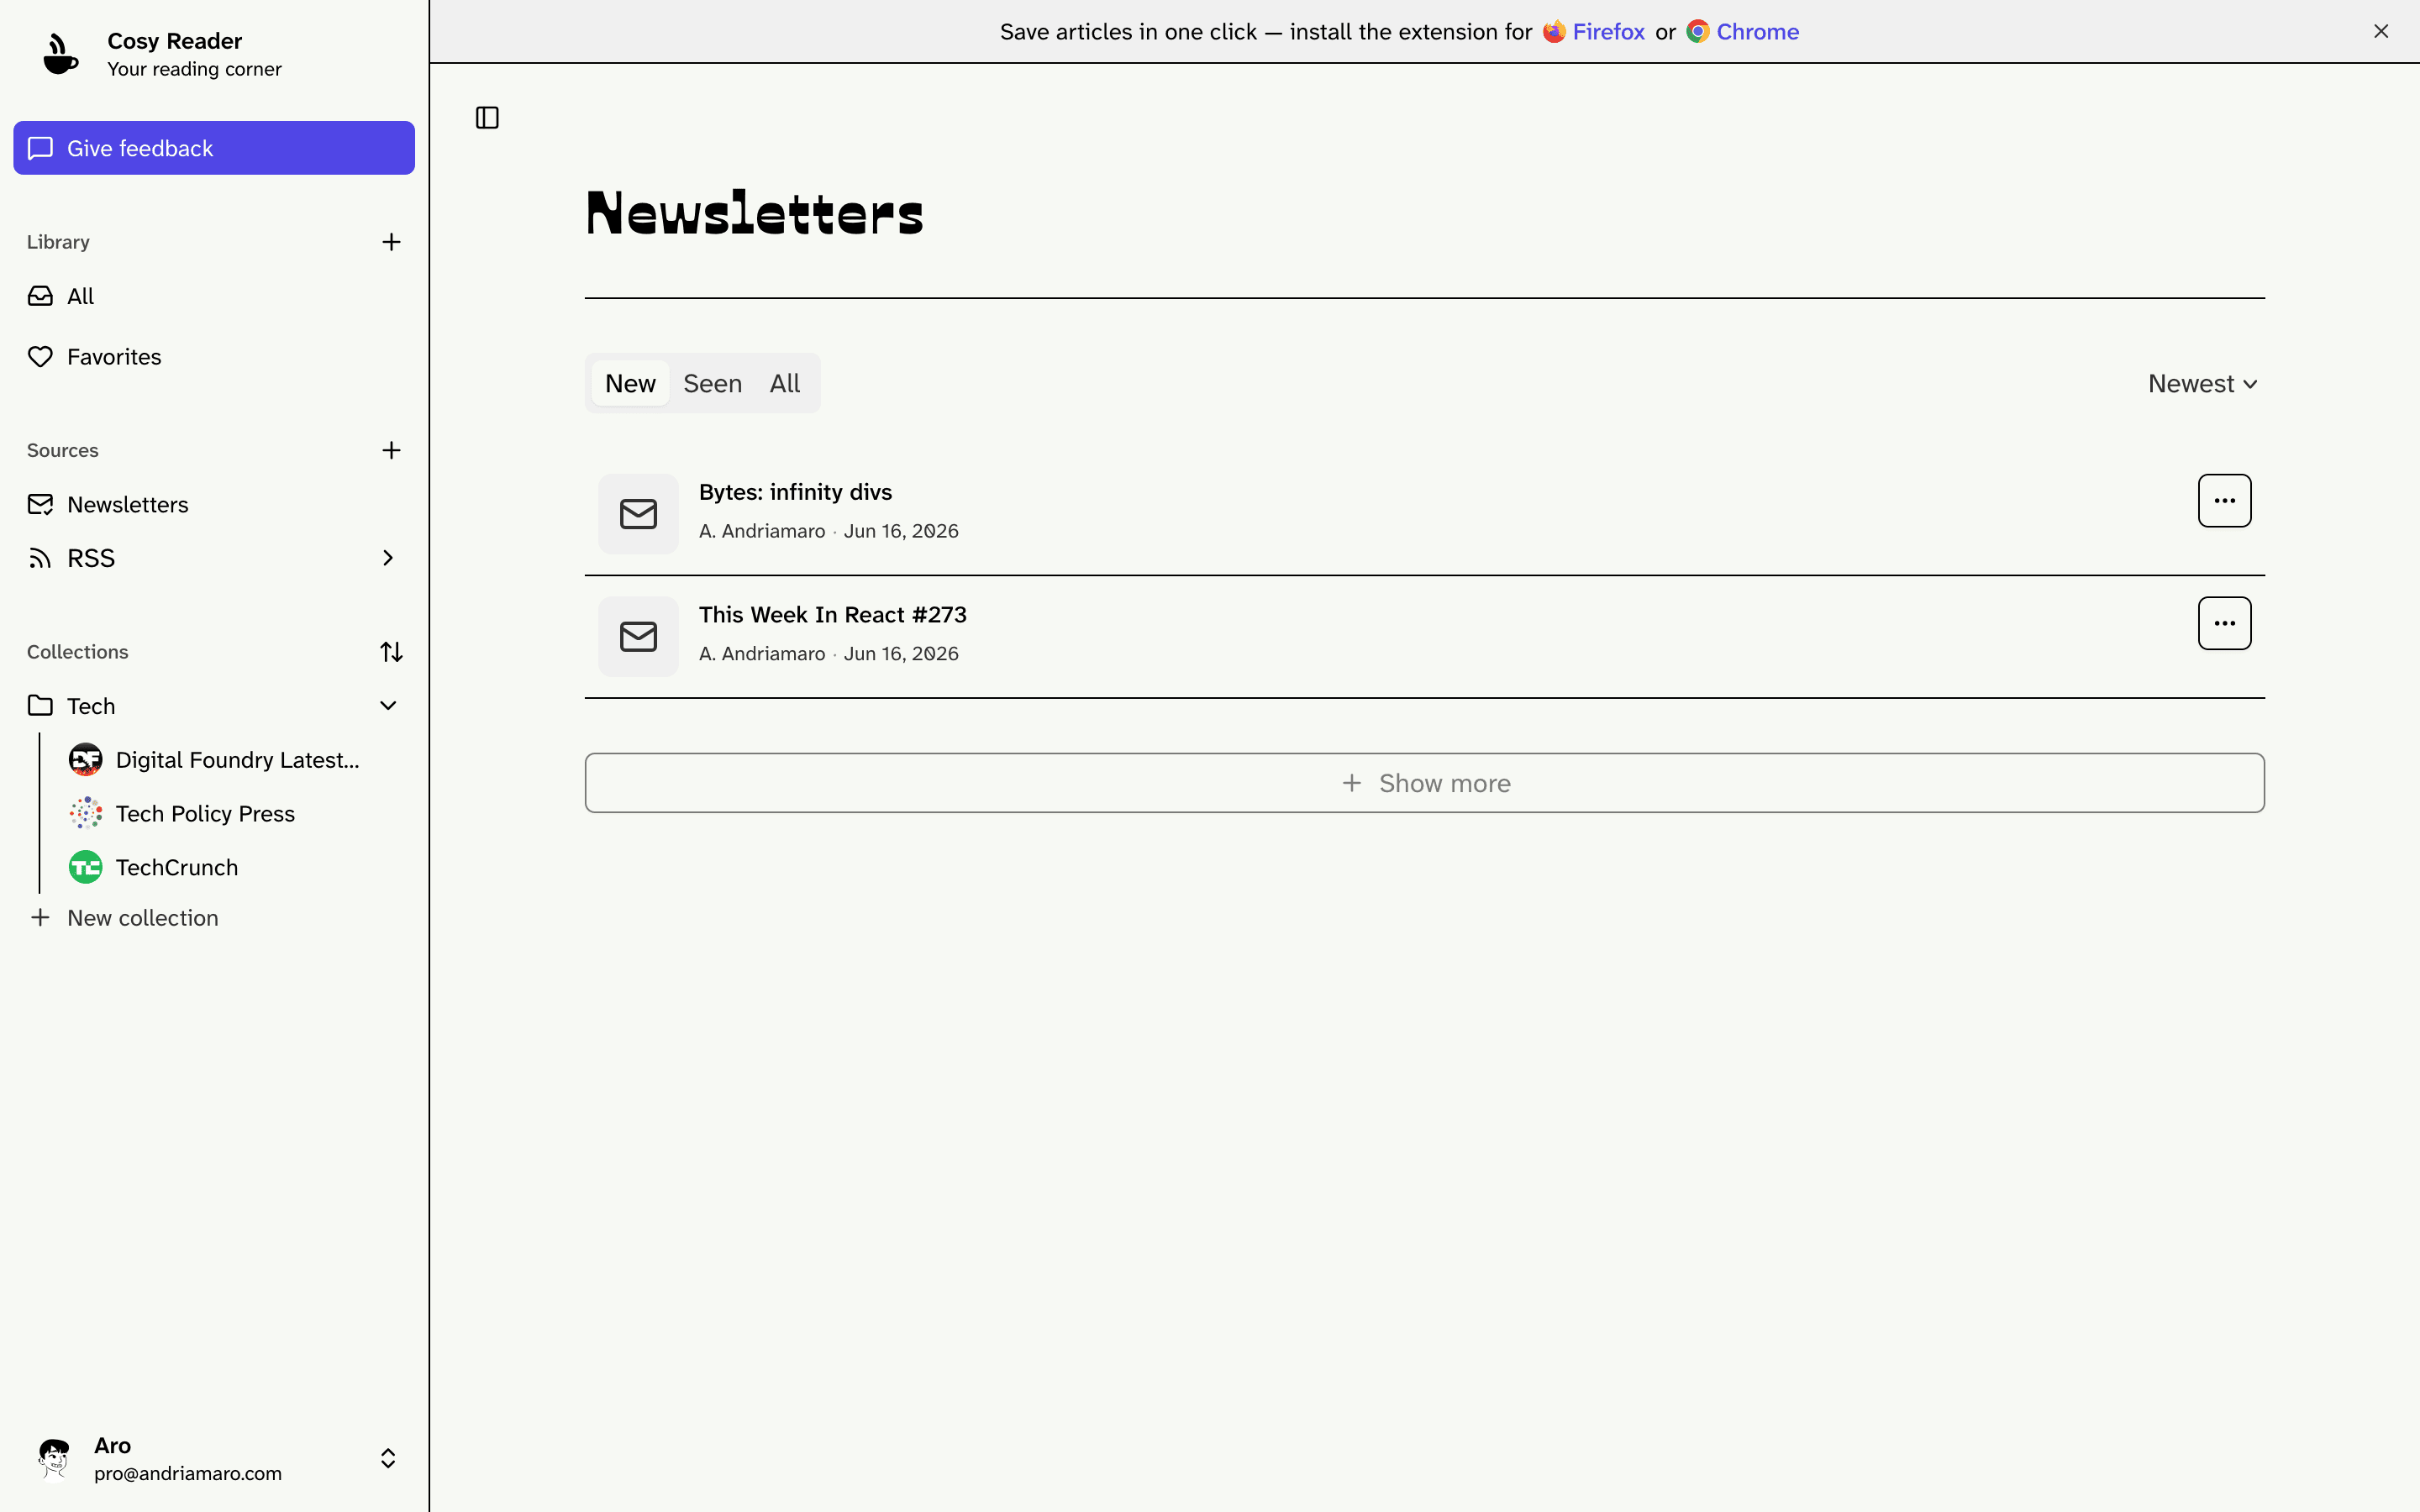Click the Cosy Reader coffee cup logo
2420x1512 pixels.
click(60, 54)
